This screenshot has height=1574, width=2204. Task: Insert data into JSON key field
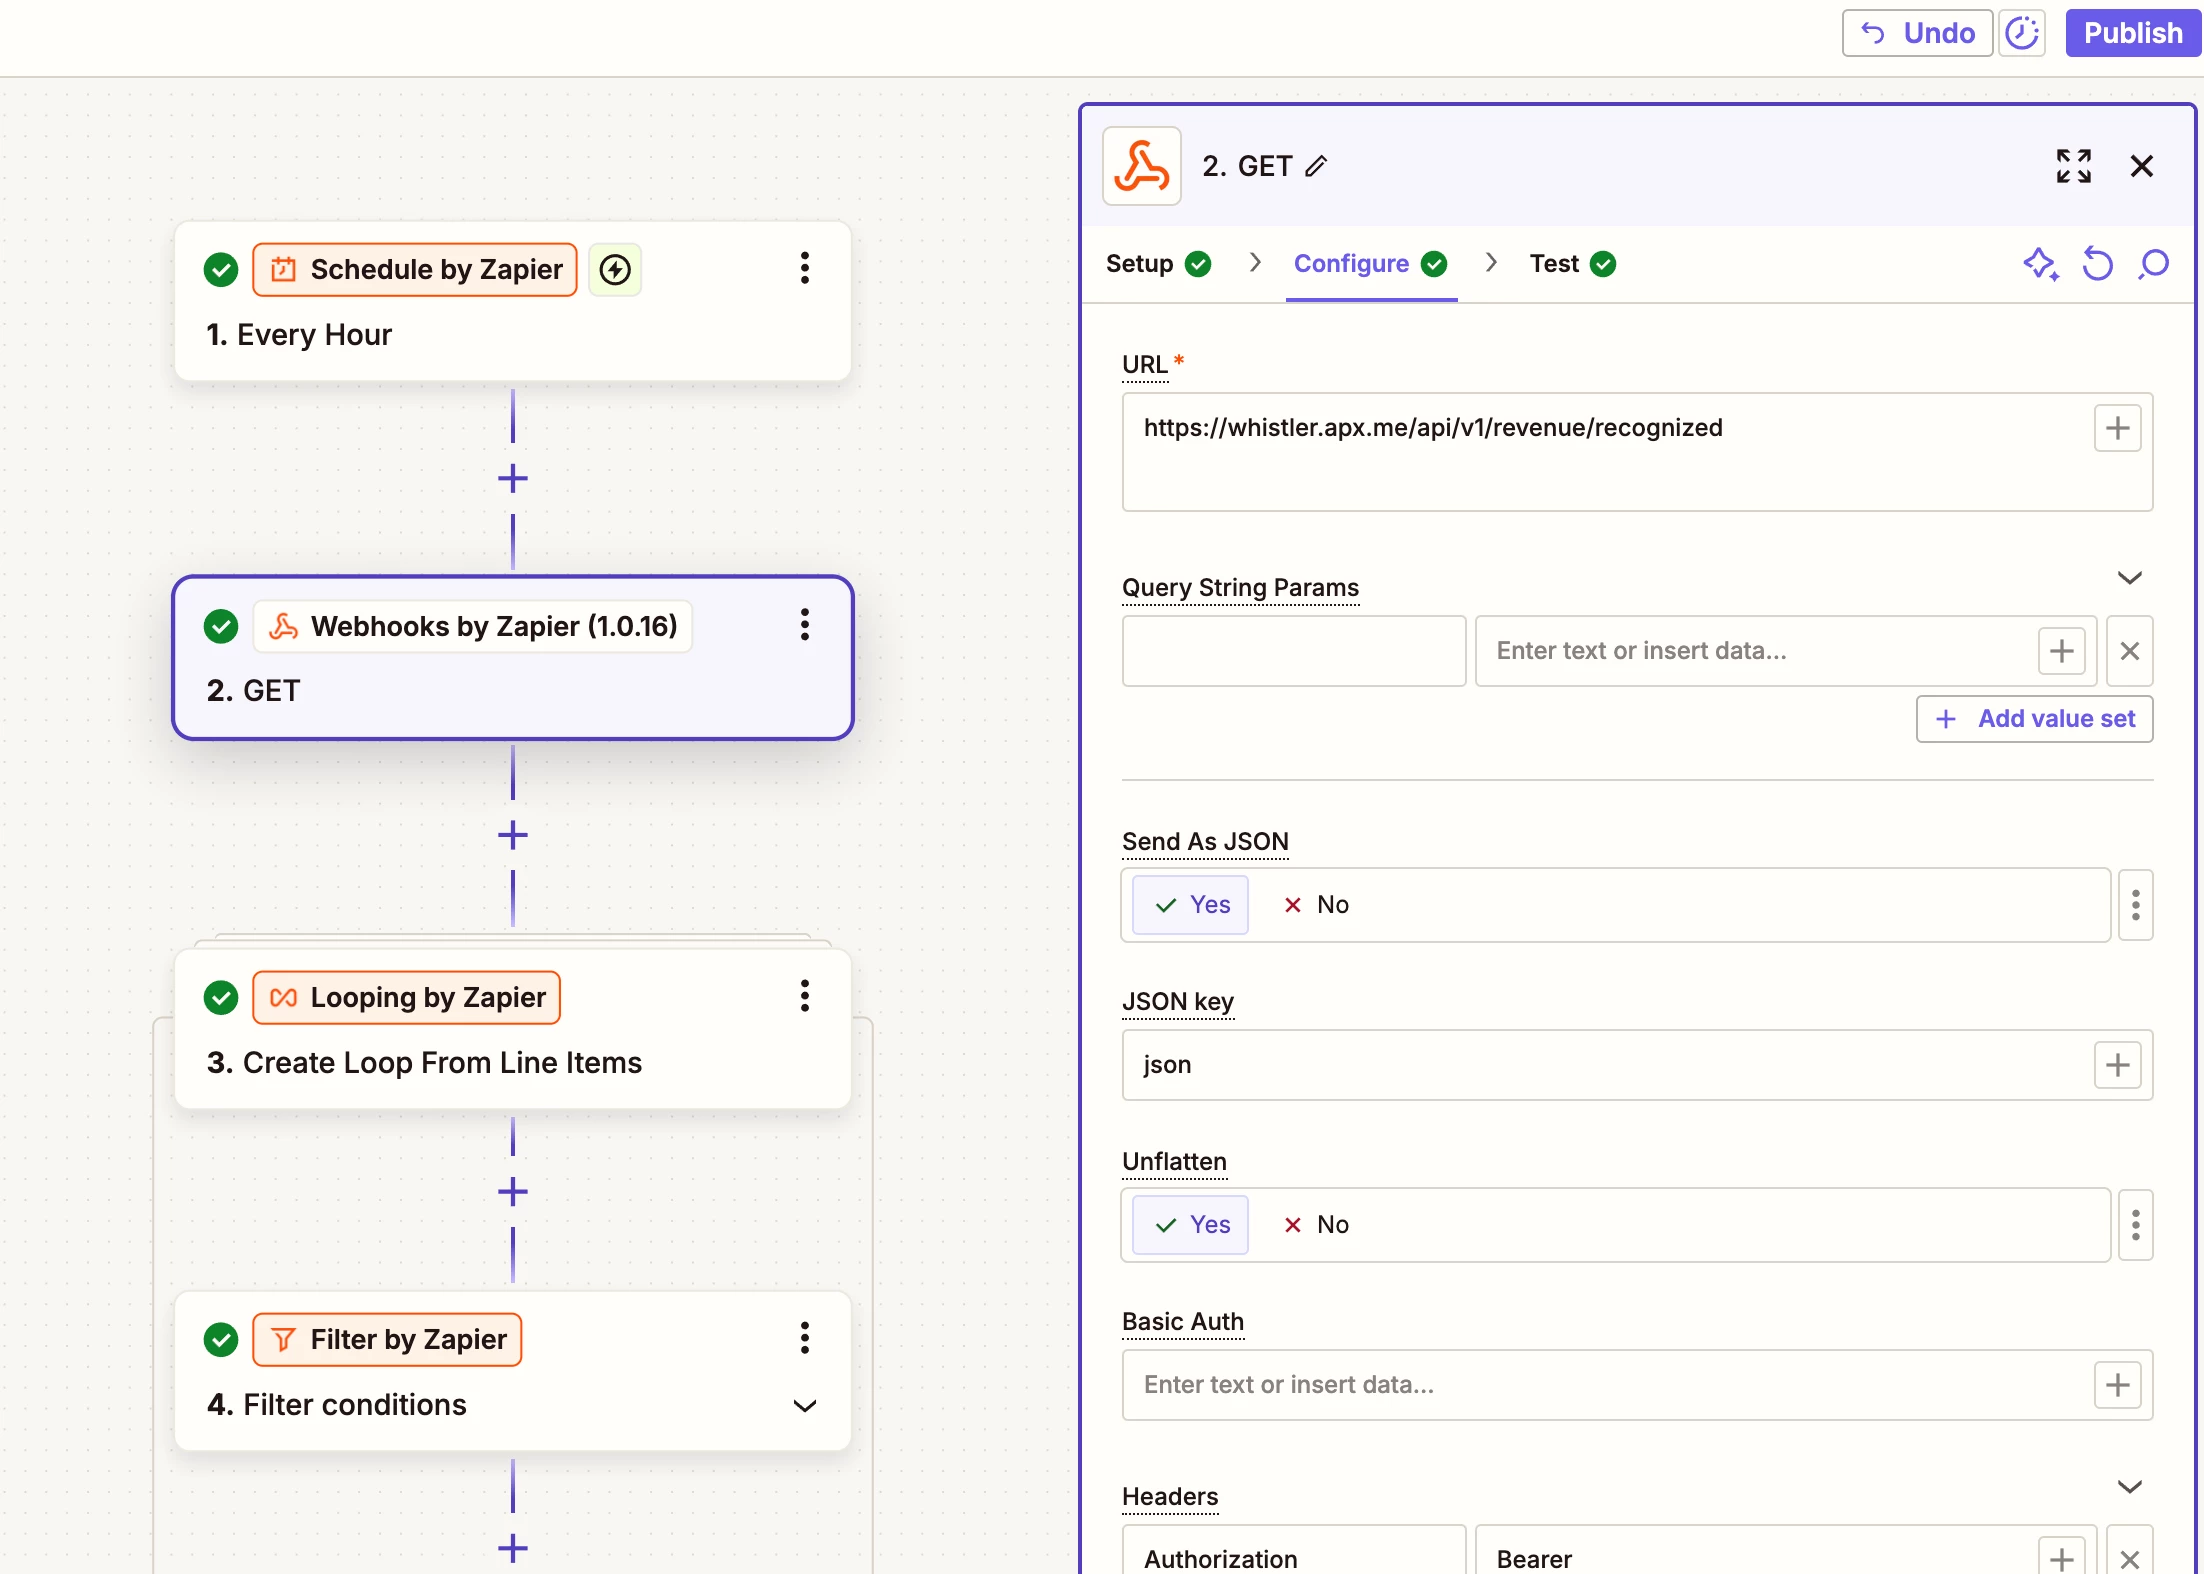pos(2117,1065)
